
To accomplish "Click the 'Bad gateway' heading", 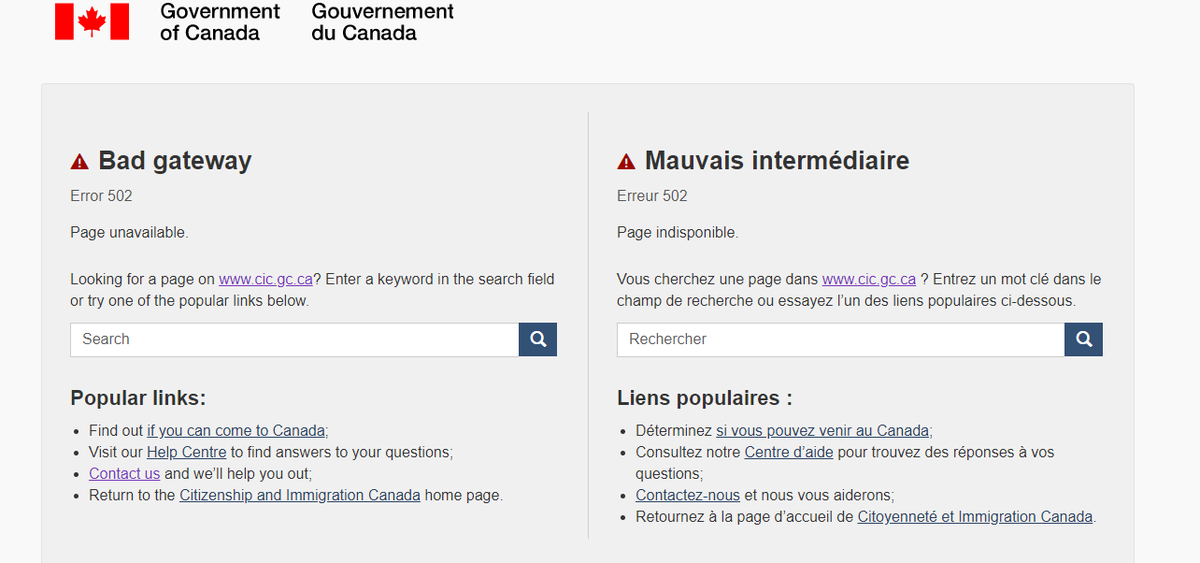I will 175,161.
